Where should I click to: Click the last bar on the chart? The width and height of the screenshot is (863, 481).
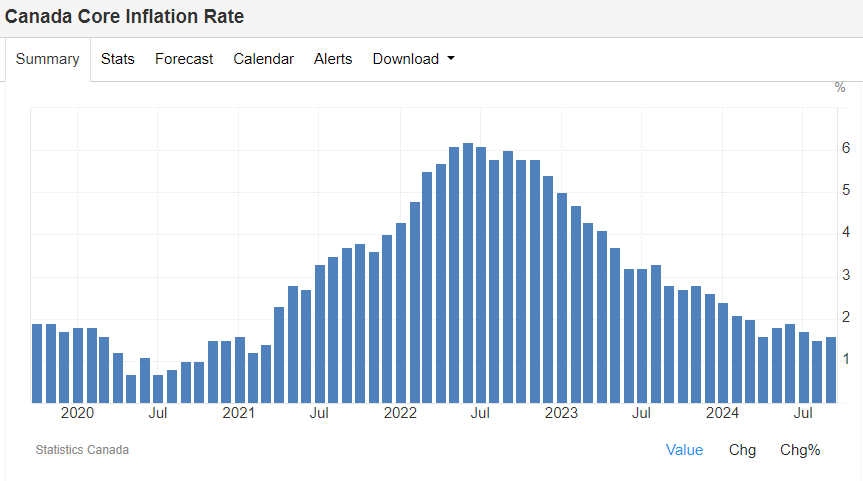pyautogui.click(x=831, y=370)
